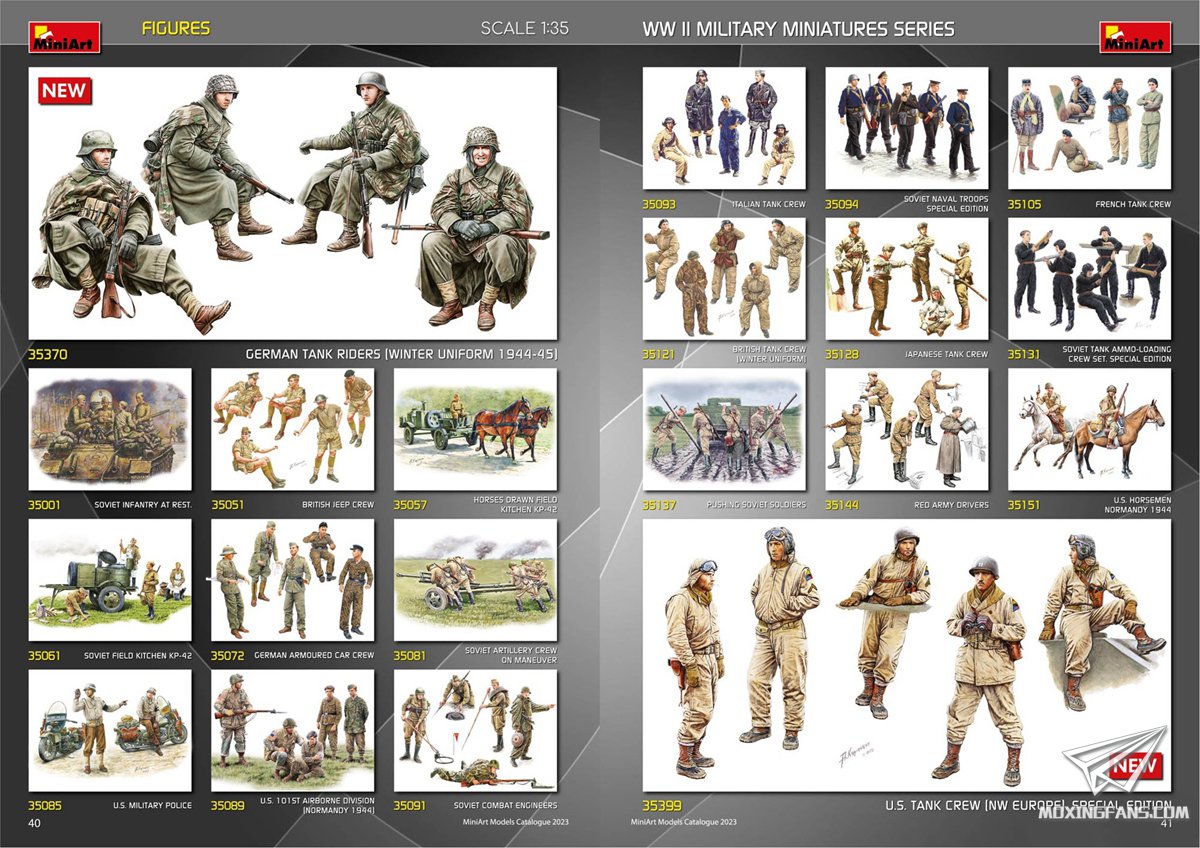Open the Soviet Field Kitchen KP-42 artwork

tap(110, 580)
